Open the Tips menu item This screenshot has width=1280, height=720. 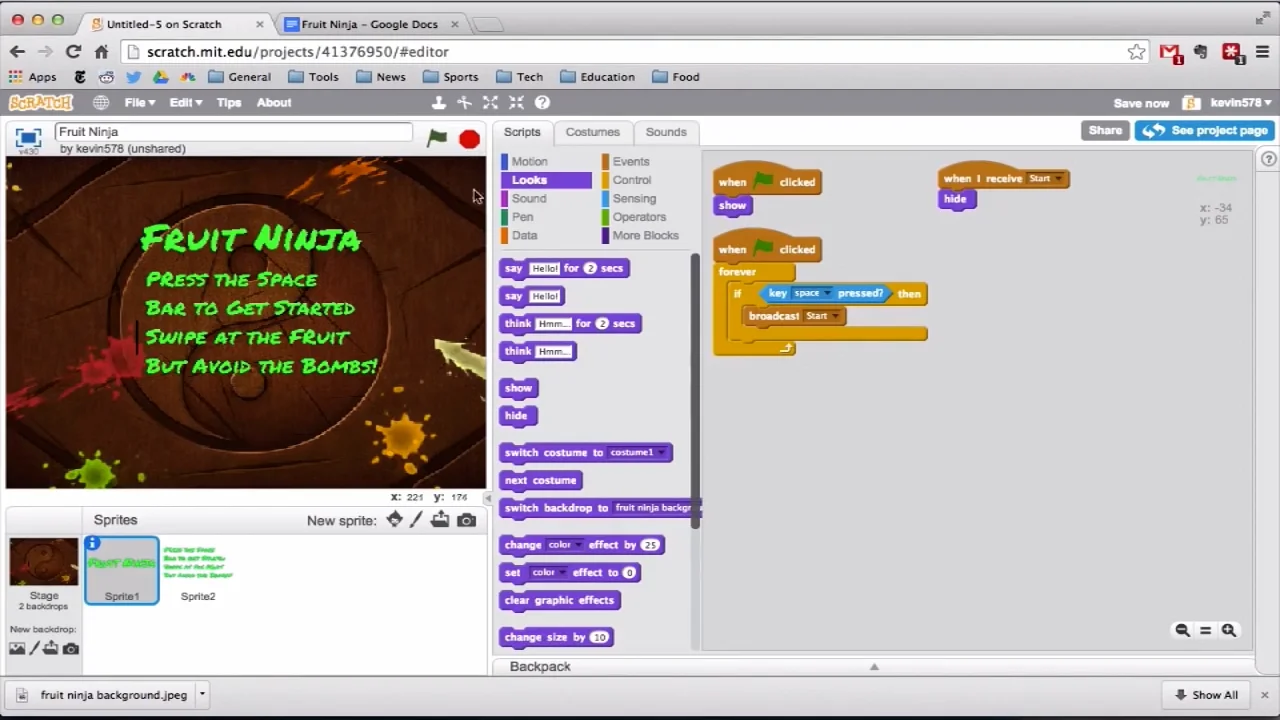point(229,102)
